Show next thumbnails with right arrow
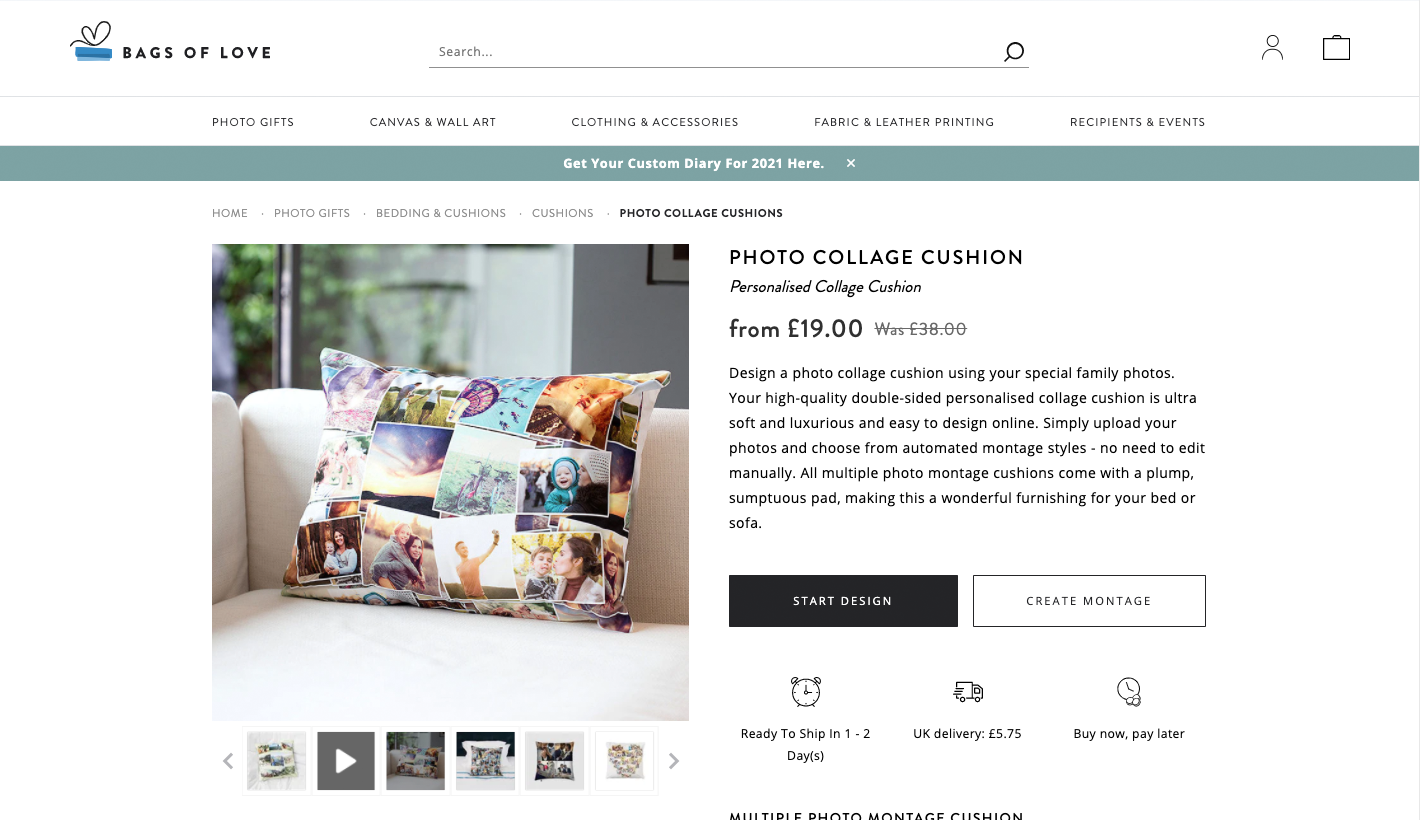Image resolution: width=1420 pixels, height=820 pixels. pyautogui.click(x=674, y=761)
